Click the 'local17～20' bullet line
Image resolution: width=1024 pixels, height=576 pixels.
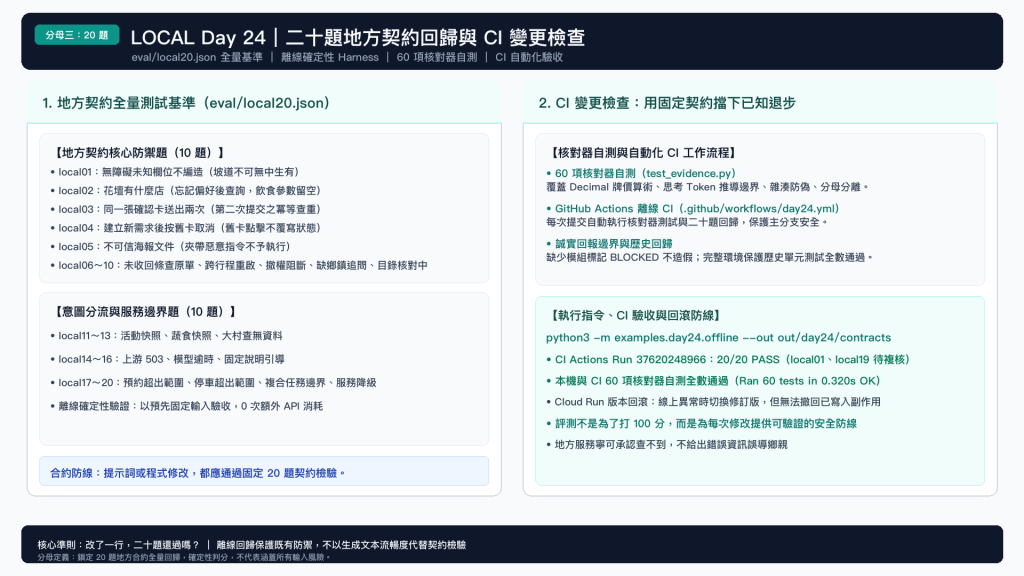click(214, 383)
